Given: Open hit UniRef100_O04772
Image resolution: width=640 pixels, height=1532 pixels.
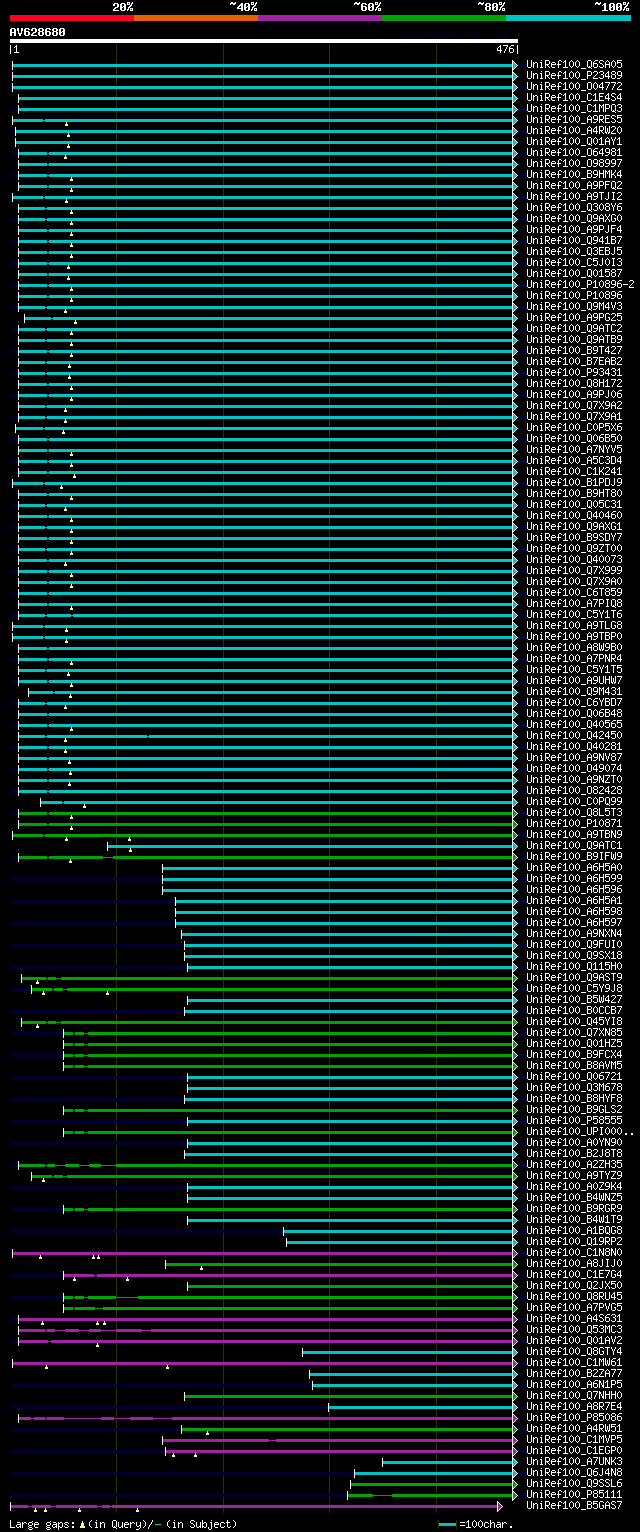Looking at the screenshot, I should click(574, 86).
